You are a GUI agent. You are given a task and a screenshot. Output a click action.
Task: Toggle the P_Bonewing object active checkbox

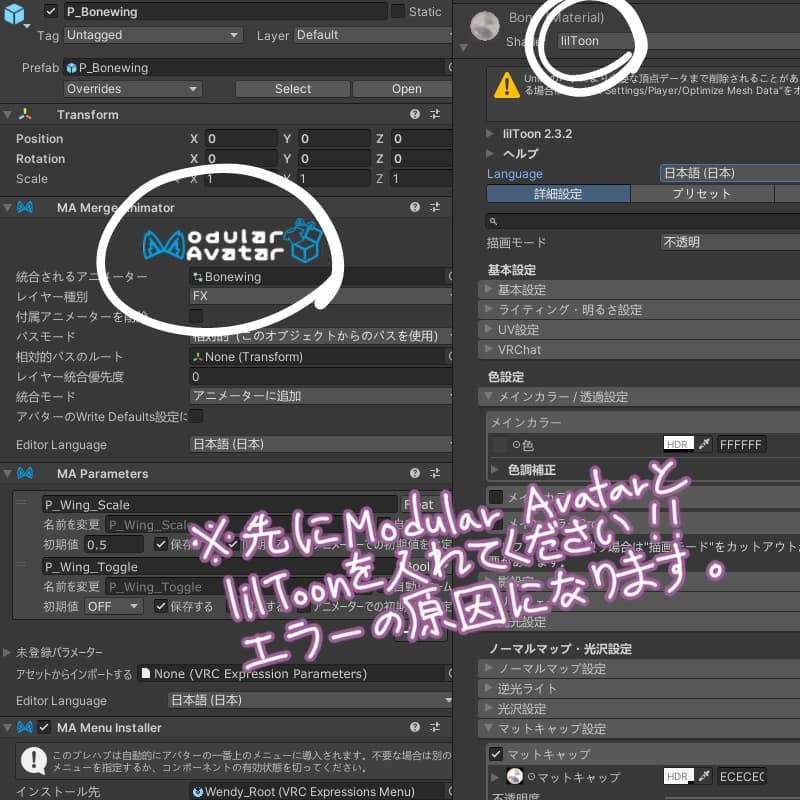coord(51,11)
